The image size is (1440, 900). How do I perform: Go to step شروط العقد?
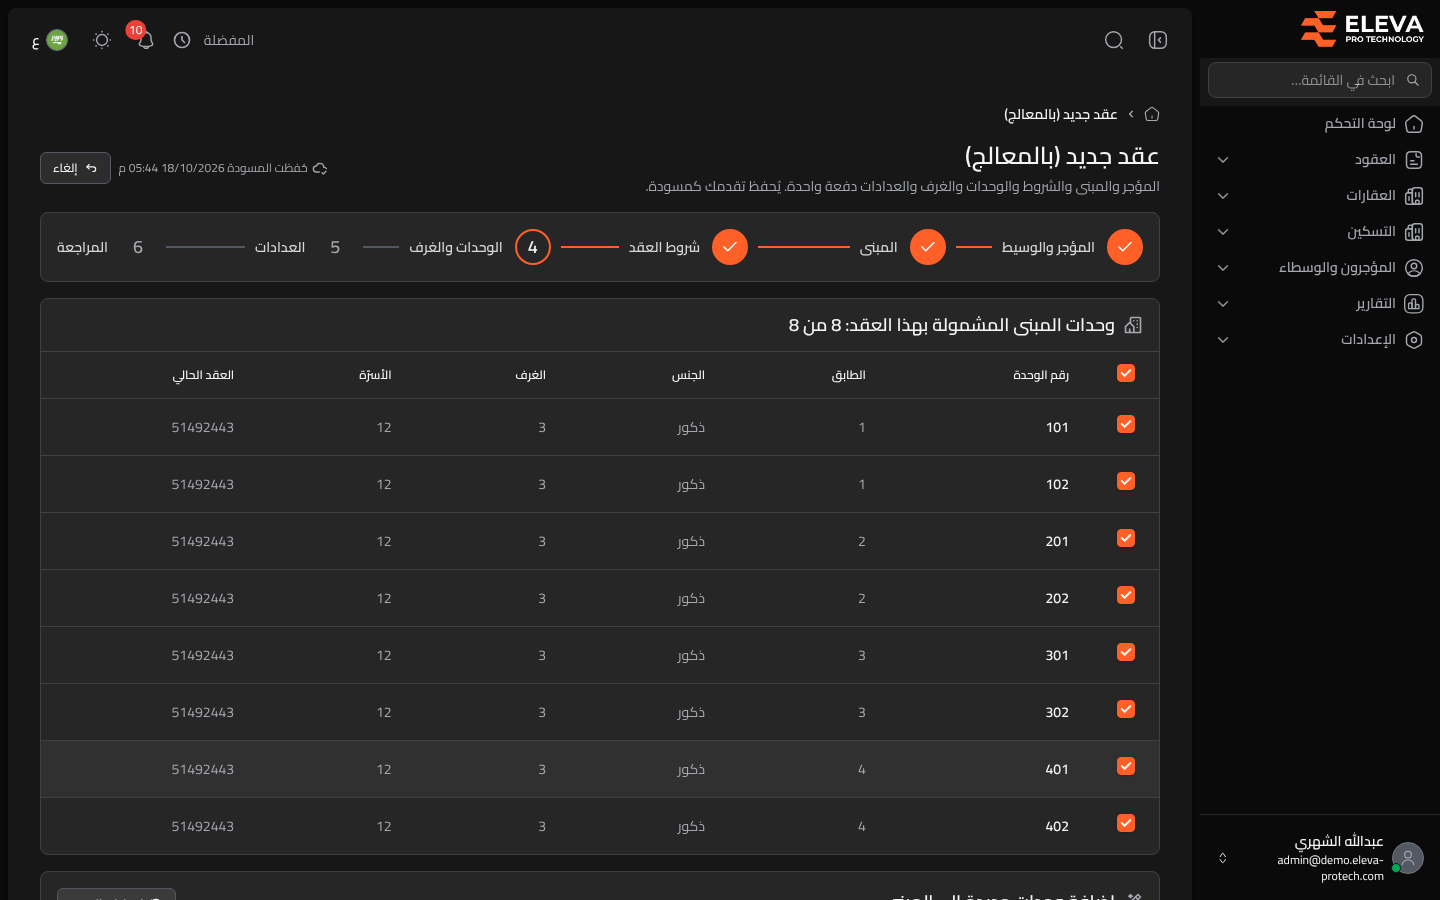tap(688, 247)
